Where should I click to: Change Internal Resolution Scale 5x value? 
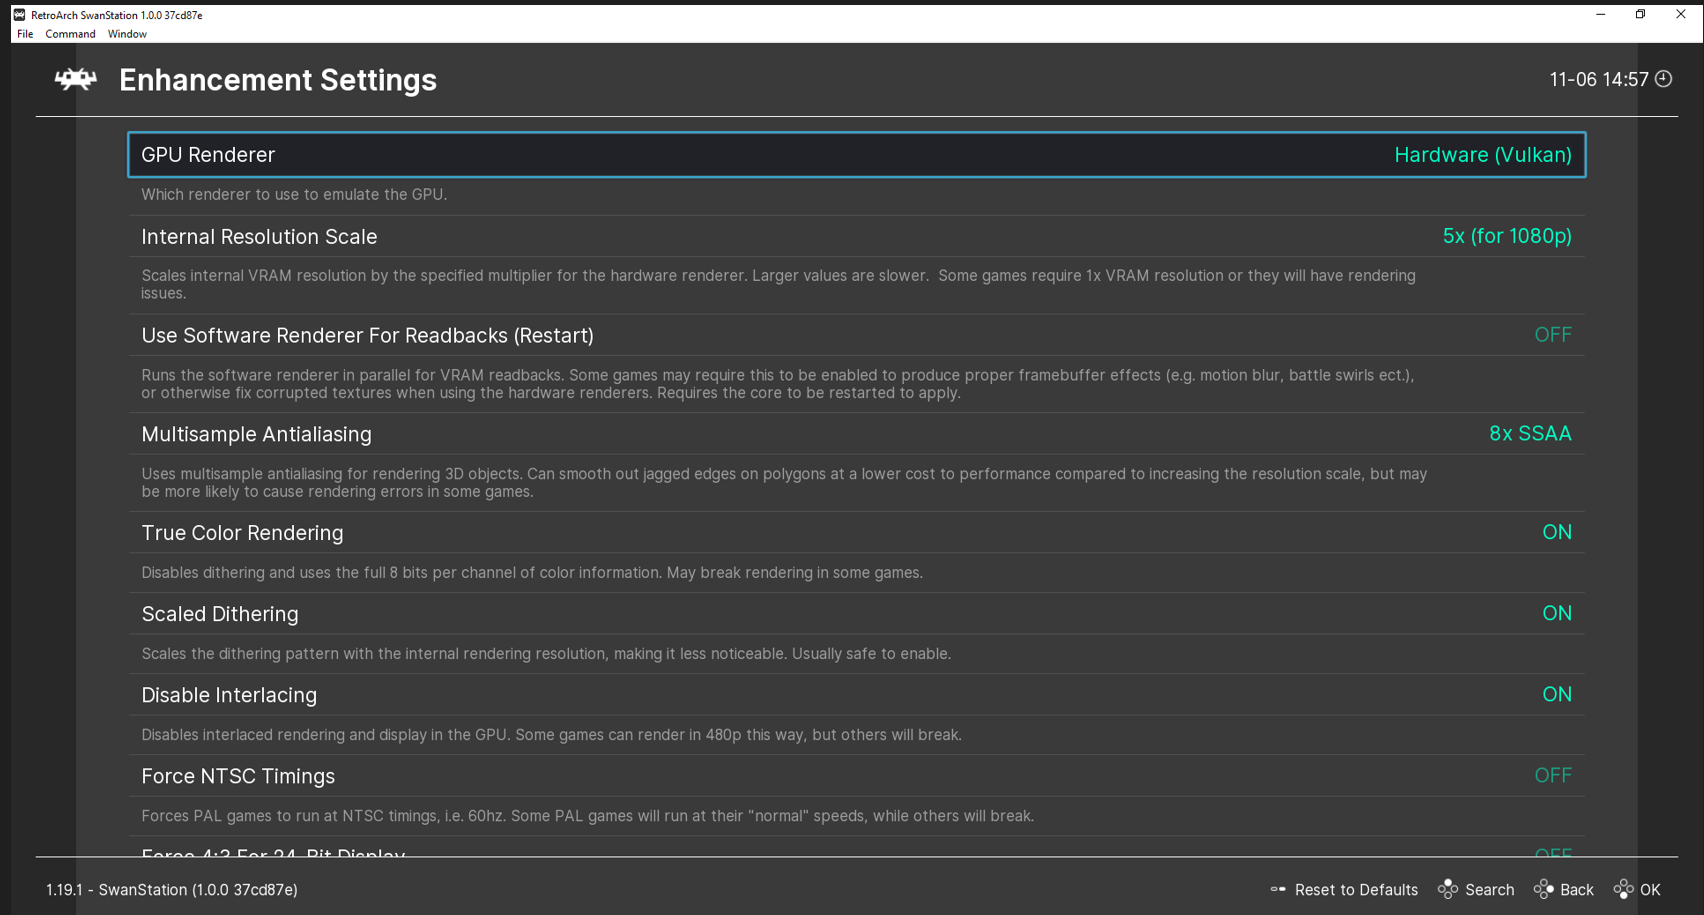pos(1507,236)
